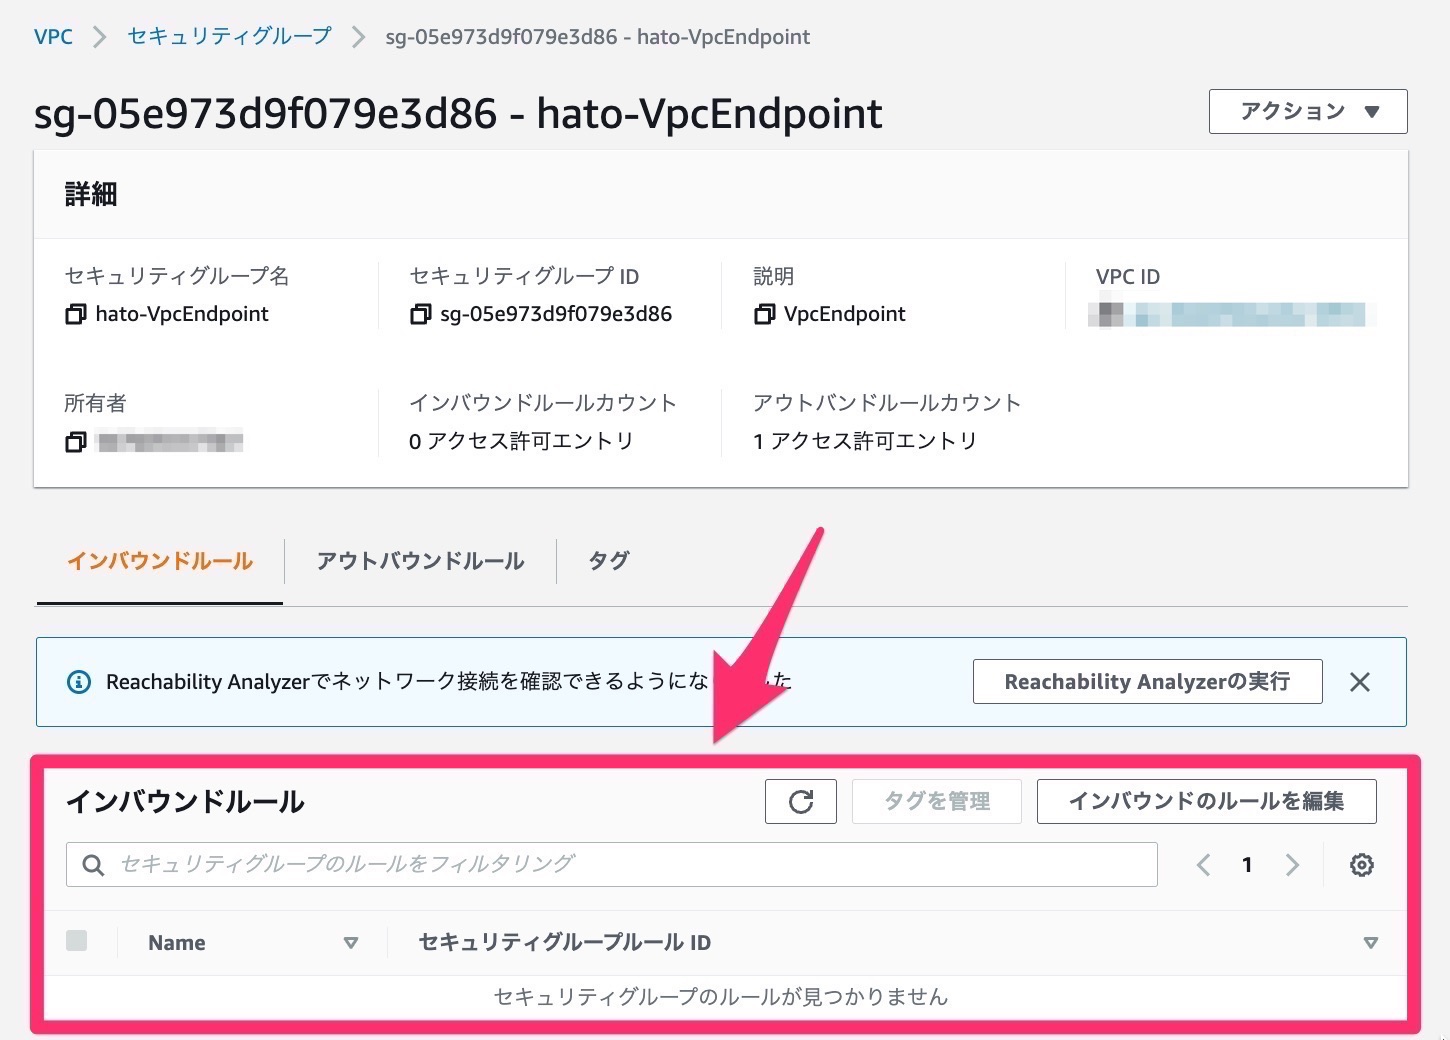
Task: Dismiss the Reachability Analyzer notification
Action: point(1360,681)
